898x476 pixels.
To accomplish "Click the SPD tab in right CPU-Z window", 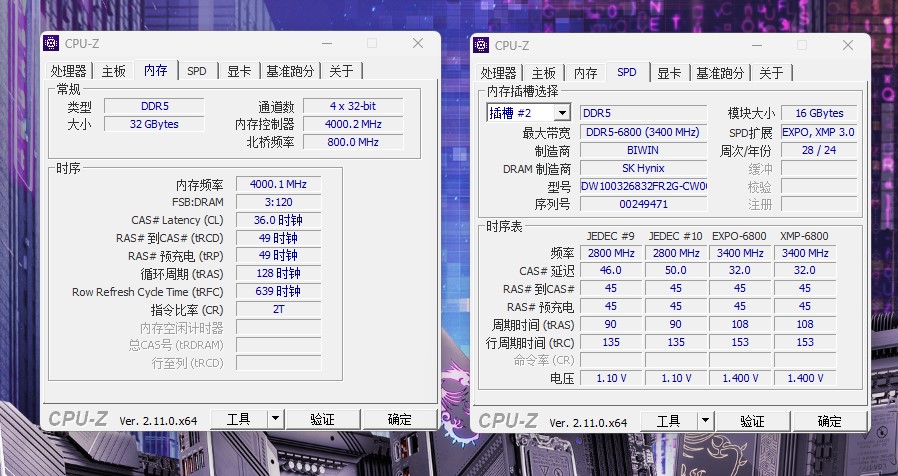I will [627, 72].
